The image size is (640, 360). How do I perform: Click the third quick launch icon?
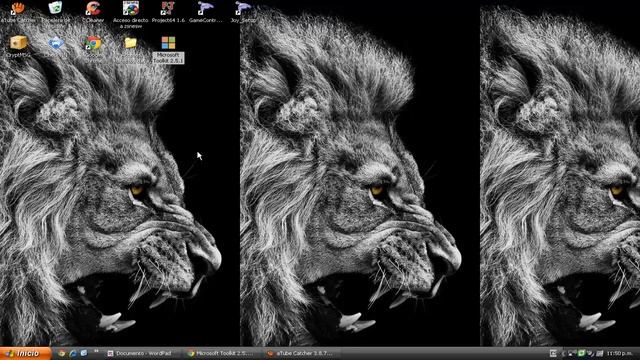tap(84, 353)
